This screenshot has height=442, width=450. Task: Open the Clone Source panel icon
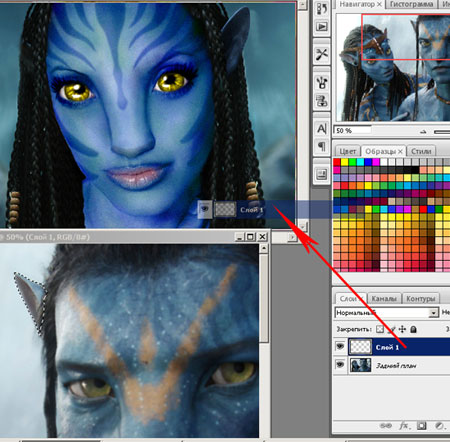tap(322, 100)
